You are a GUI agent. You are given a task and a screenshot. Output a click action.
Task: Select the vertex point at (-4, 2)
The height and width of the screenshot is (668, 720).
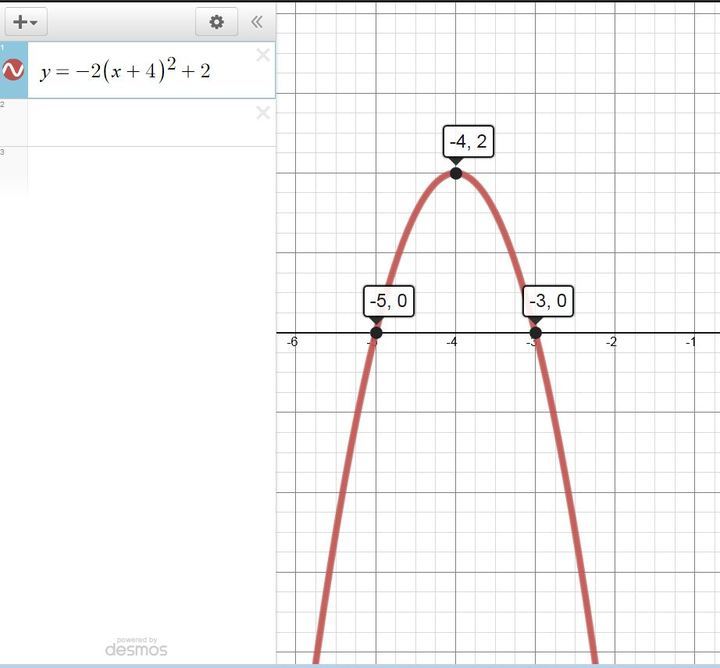point(456,173)
